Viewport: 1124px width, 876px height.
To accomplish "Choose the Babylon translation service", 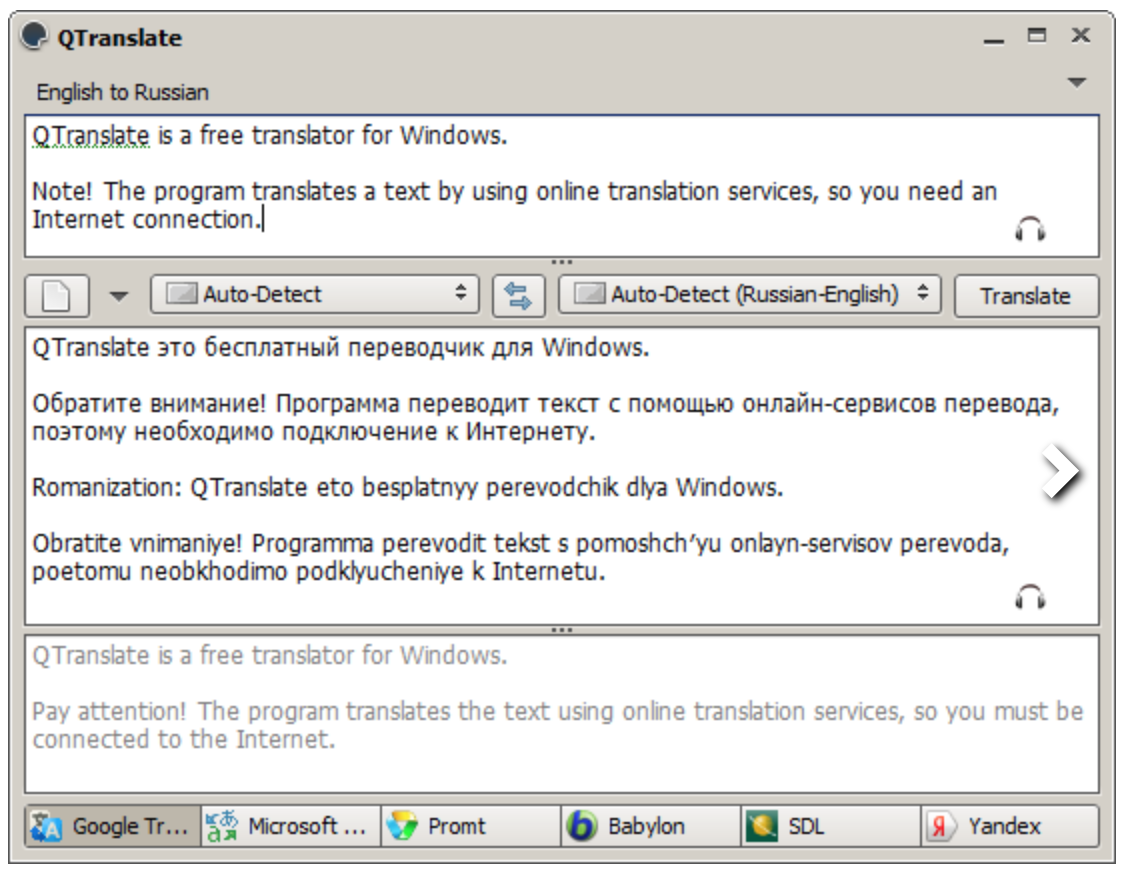I will (650, 827).
